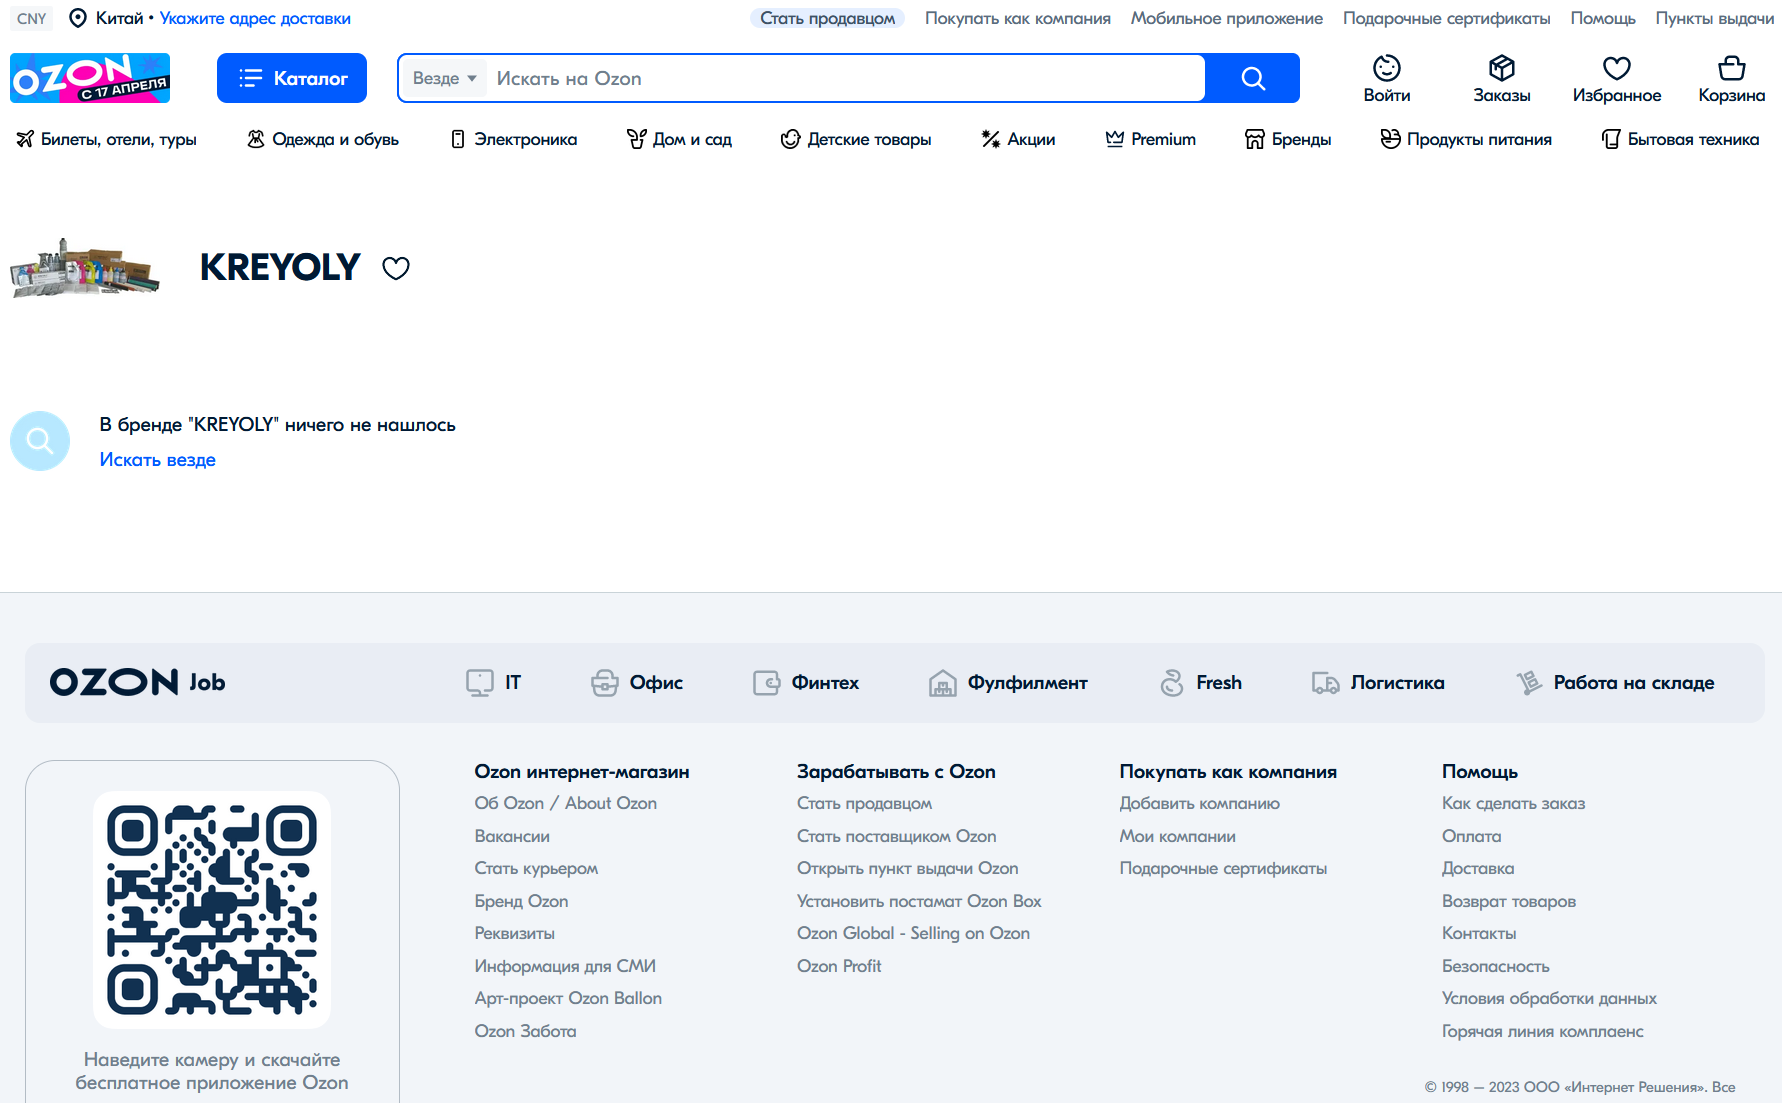Screen dimensions: 1782x1103
Task: Change the CNY currency selector
Action: click(32, 18)
